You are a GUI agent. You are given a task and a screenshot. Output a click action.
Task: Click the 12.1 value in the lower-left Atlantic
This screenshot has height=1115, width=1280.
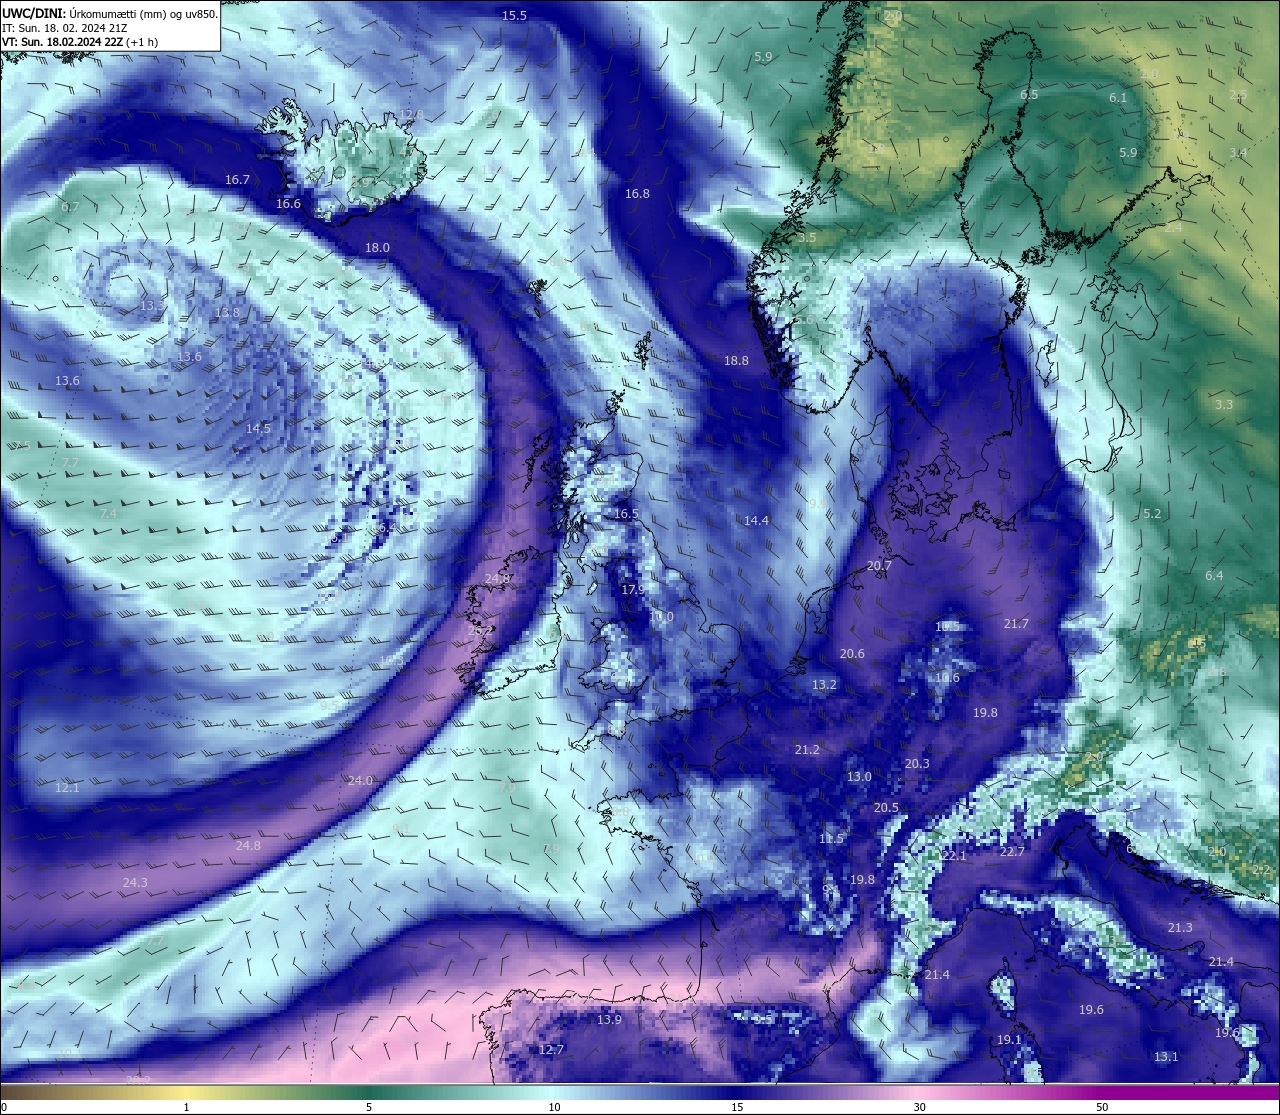67,787
